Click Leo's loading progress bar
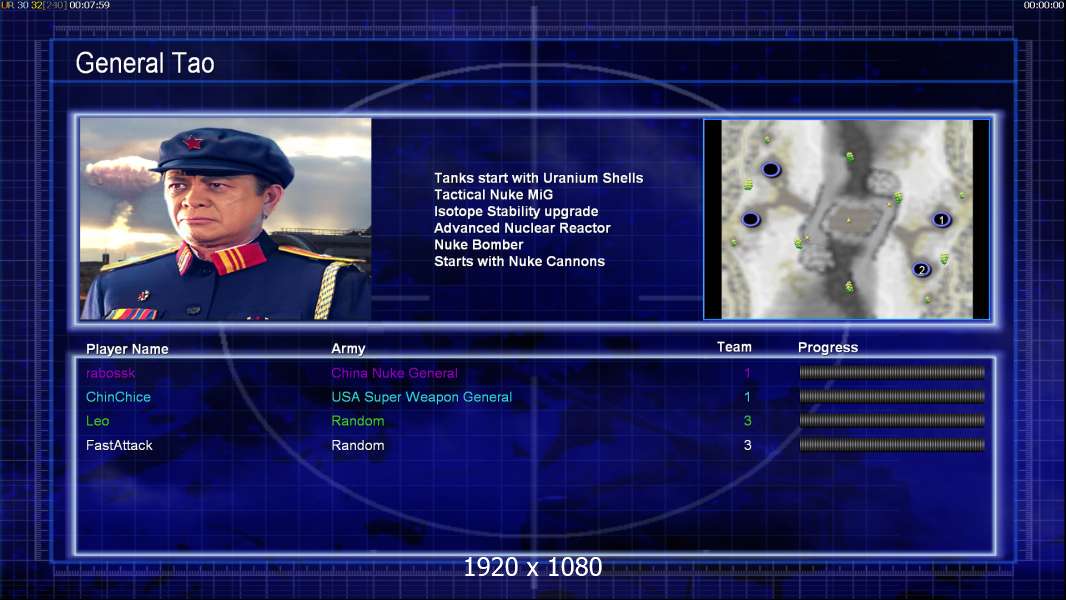The image size is (1066, 600). (x=892, y=421)
